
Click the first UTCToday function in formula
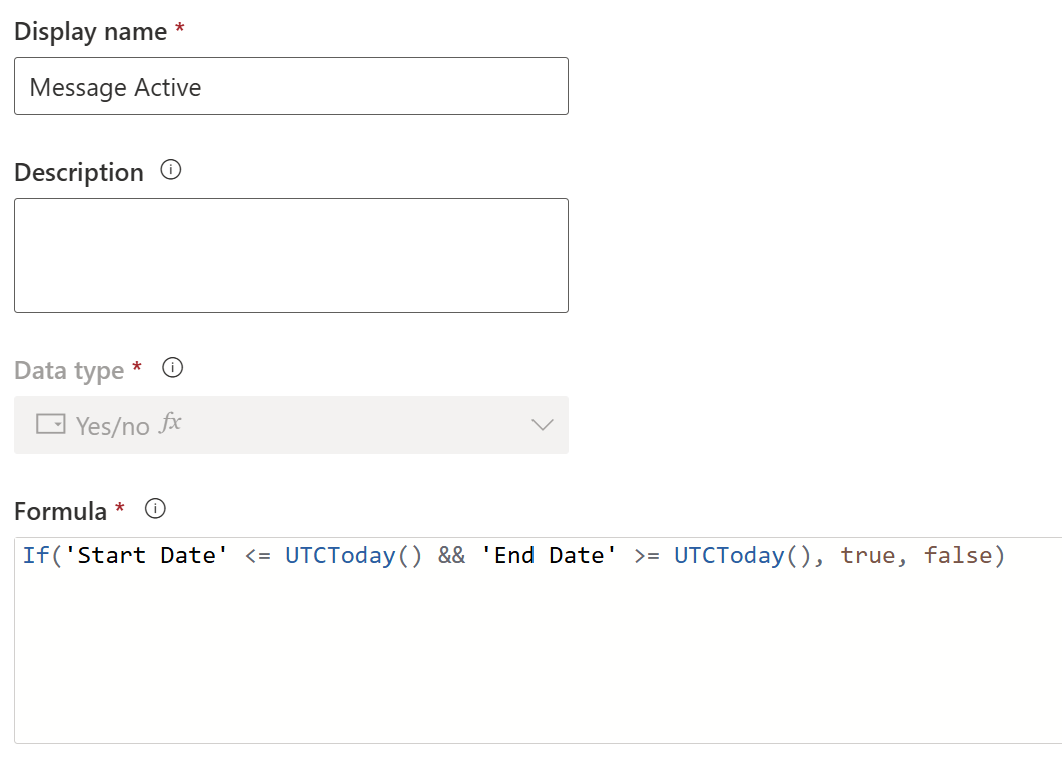pyautogui.click(x=340, y=555)
